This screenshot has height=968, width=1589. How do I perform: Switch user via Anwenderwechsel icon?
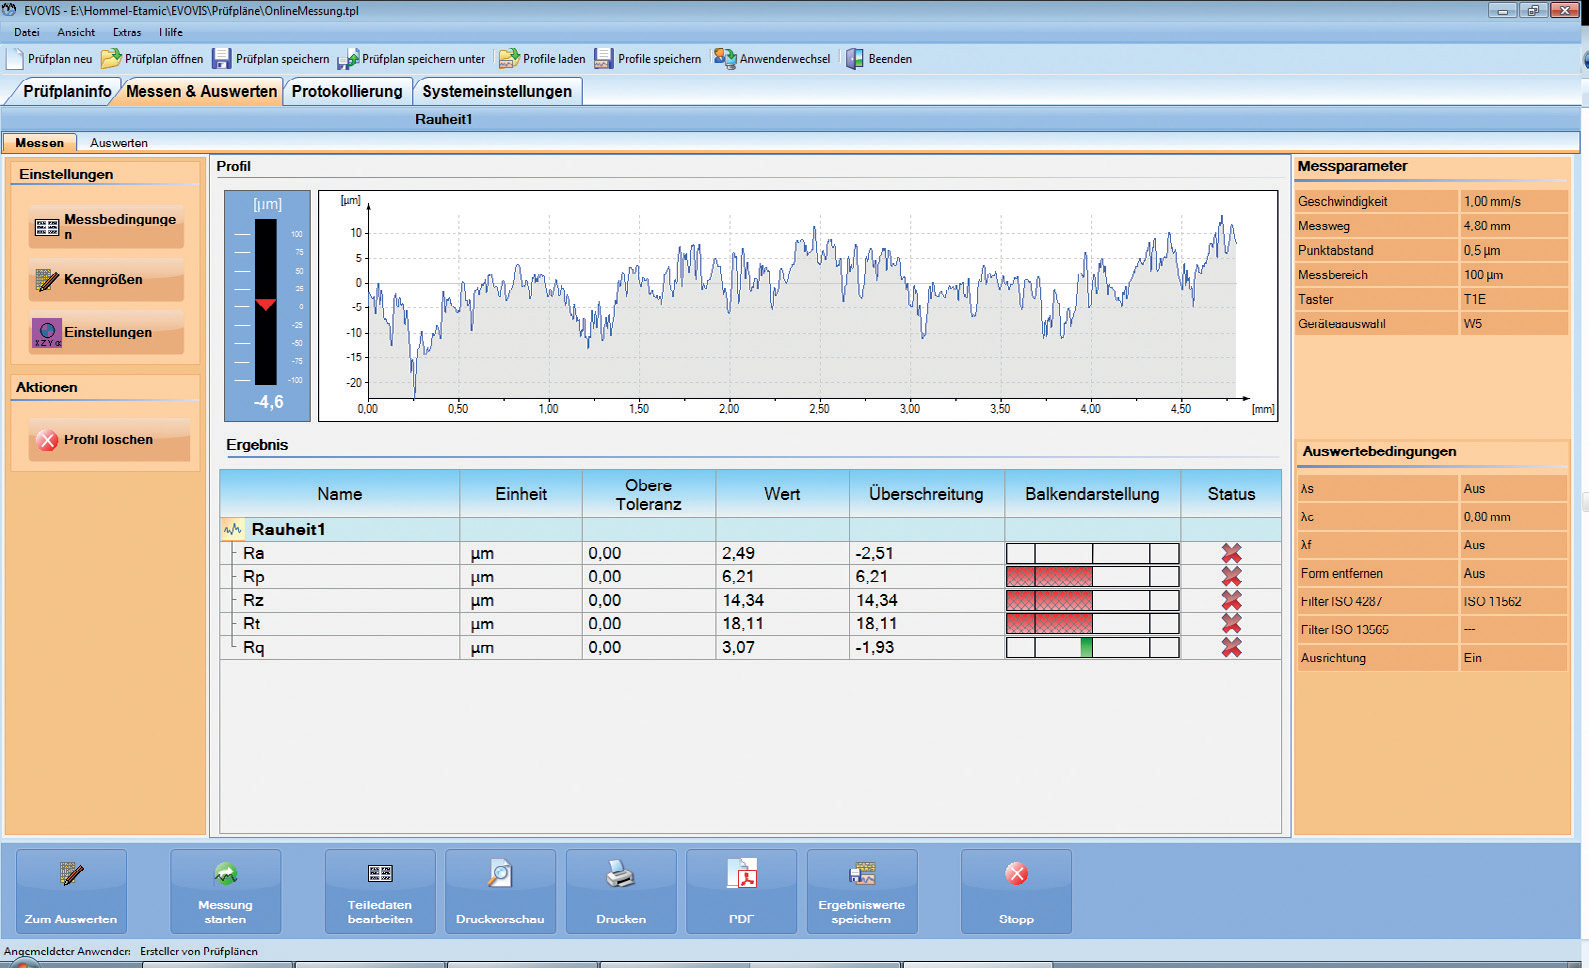tap(725, 59)
